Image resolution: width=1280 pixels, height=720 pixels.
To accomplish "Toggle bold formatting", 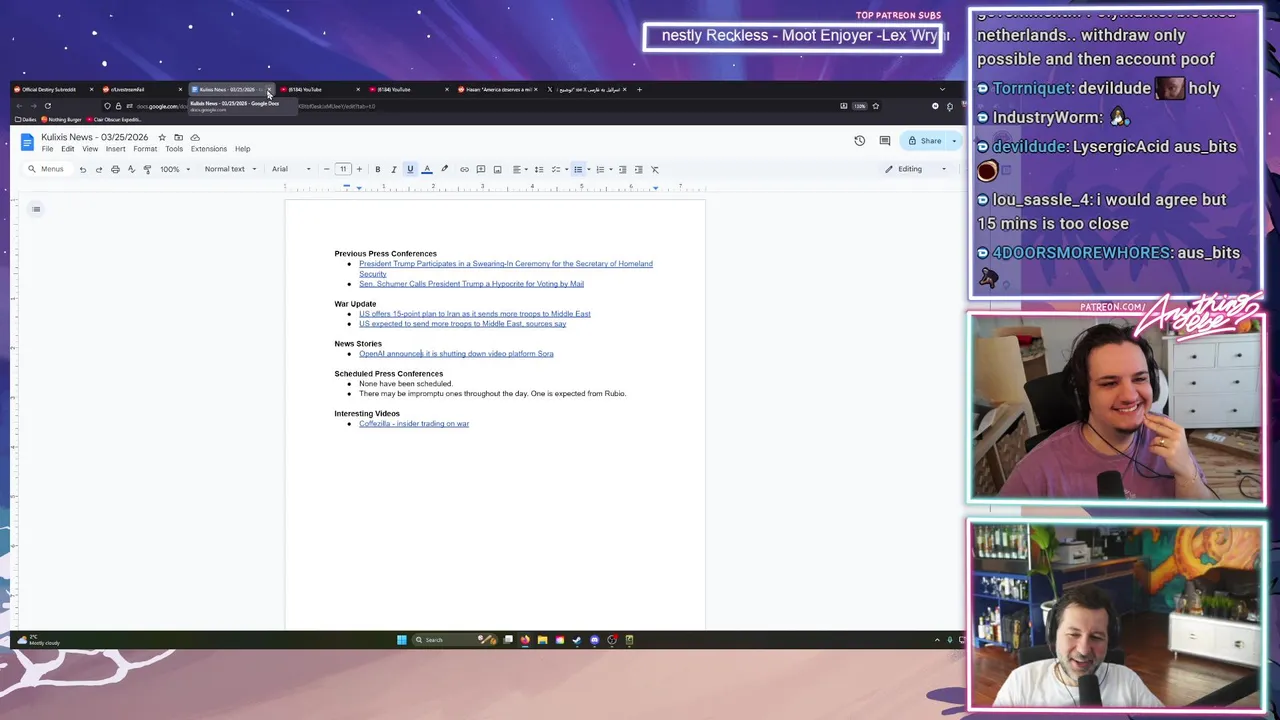I will (x=377, y=169).
